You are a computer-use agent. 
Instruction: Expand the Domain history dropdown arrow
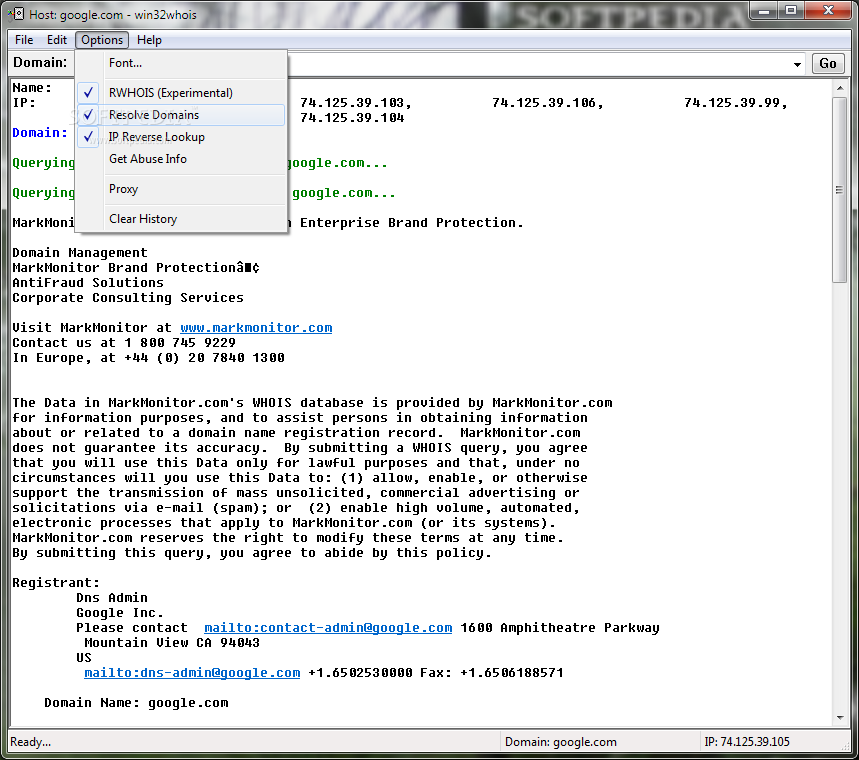[x=797, y=64]
